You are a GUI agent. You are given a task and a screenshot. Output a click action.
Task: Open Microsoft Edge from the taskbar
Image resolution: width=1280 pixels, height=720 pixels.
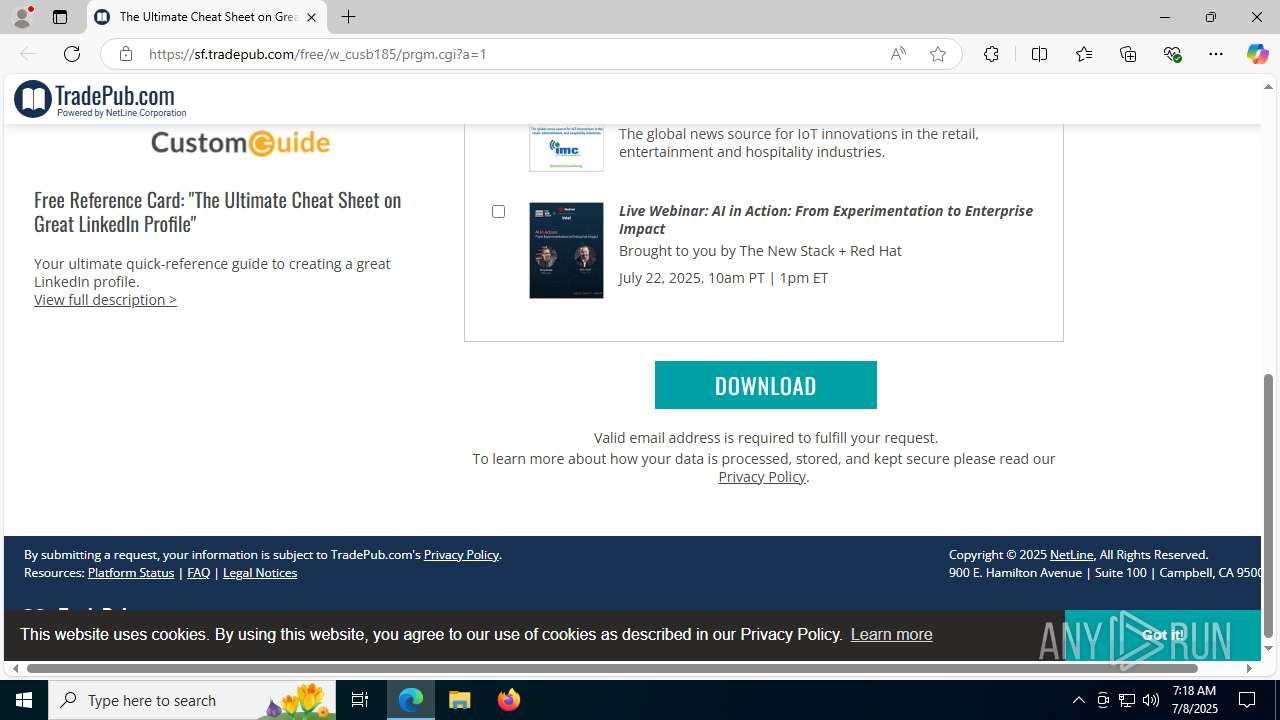(411, 700)
